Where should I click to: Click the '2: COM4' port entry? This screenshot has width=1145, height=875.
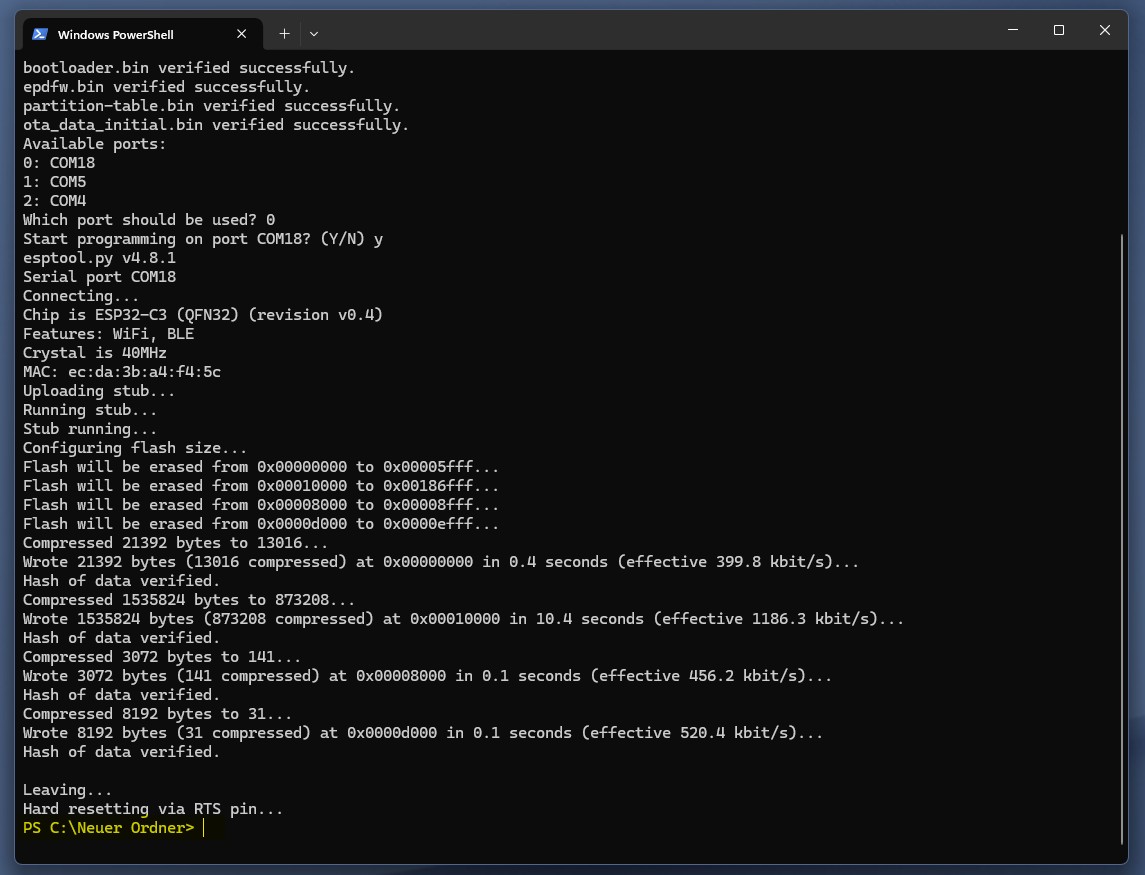coord(55,201)
